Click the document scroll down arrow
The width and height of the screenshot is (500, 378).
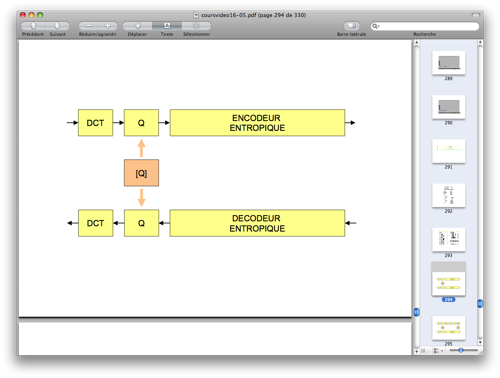pos(416,351)
